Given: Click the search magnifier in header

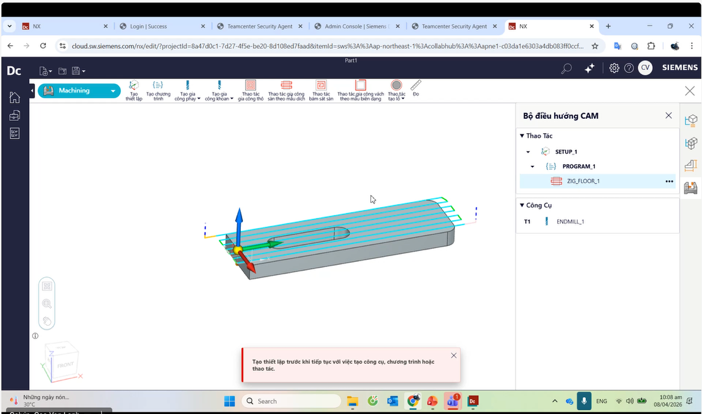Looking at the screenshot, I should click(x=566, y=69).
